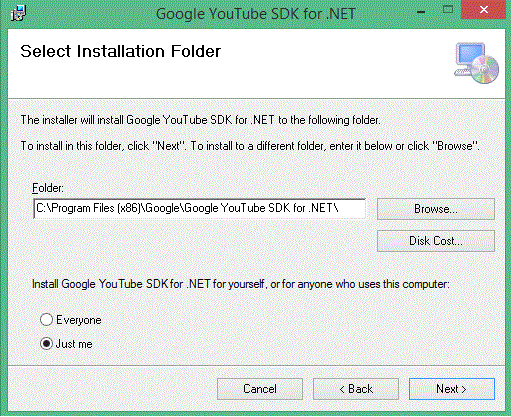The height and width of the screenshot is (417, 511).
Task: Click the 'To install in this folder' instruction
Action: coord(250,146)
